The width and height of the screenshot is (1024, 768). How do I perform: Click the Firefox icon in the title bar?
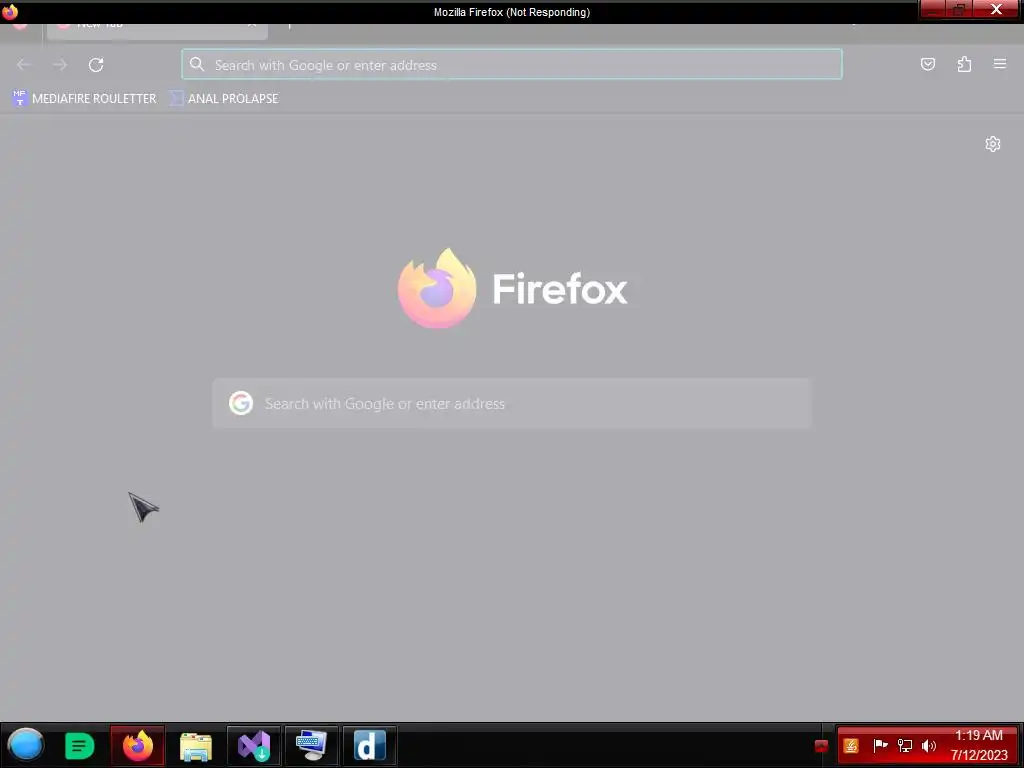tap(10, 12)
